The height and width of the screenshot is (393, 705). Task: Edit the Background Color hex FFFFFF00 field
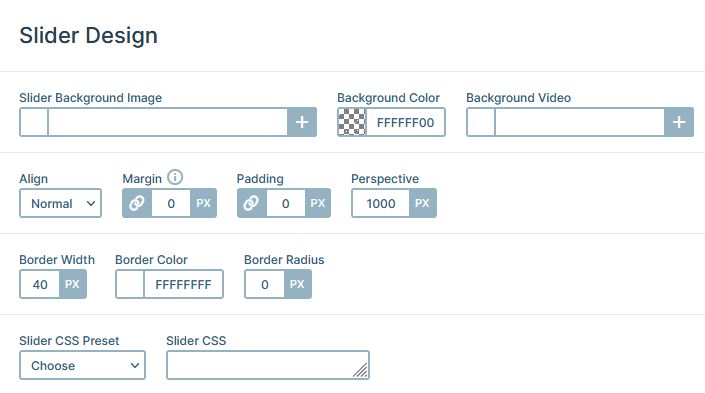tap(406, 122)
